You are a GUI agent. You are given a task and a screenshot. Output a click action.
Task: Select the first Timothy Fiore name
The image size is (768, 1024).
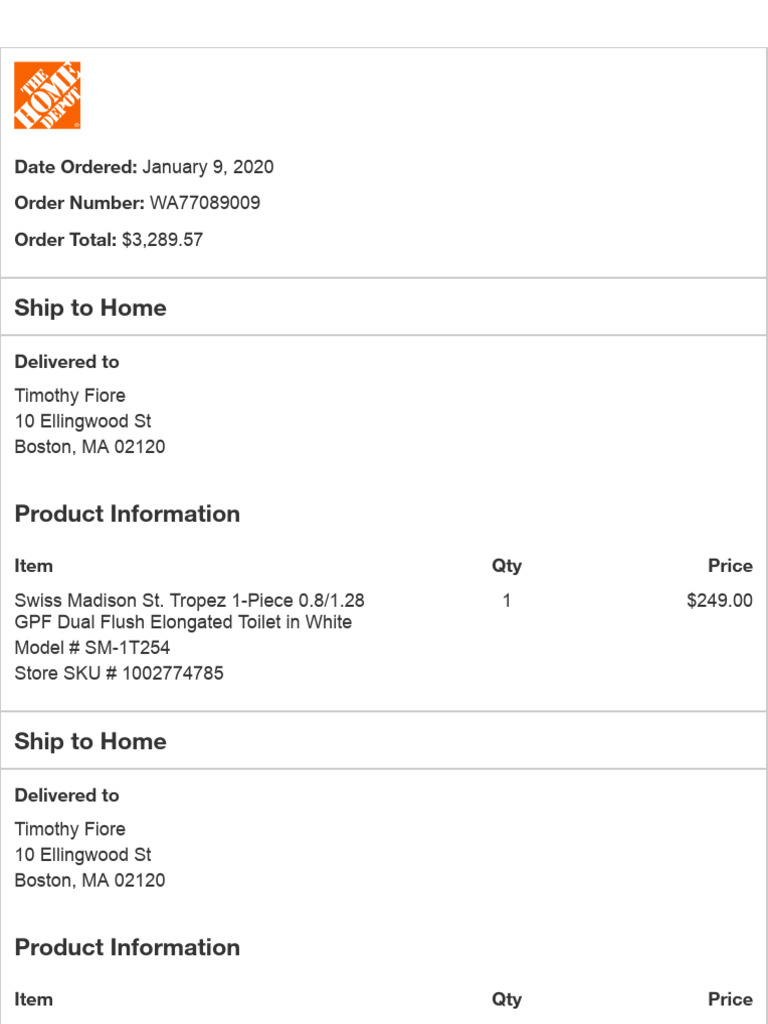pyautogui.click(x=70, y=395)
